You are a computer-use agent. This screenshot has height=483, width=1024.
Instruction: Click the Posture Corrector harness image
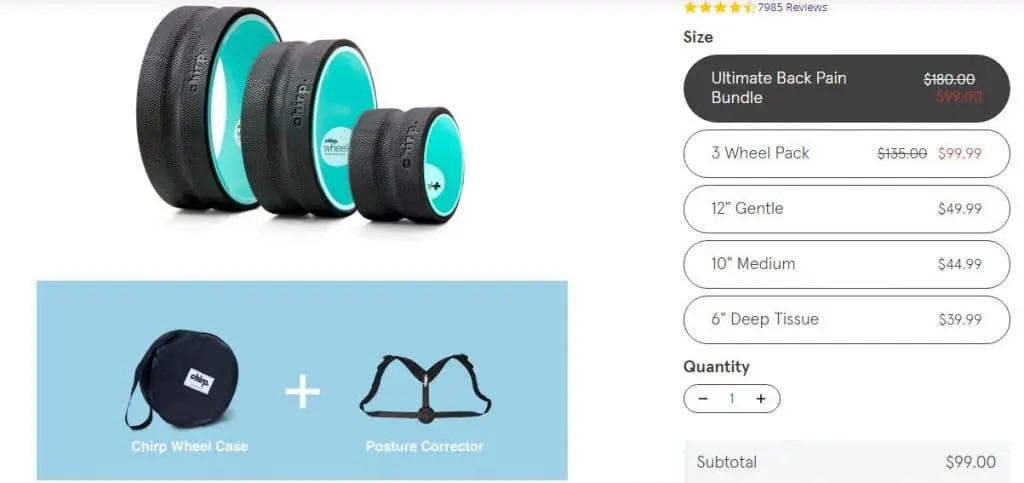pyautogui.click(x=425, y=389)
